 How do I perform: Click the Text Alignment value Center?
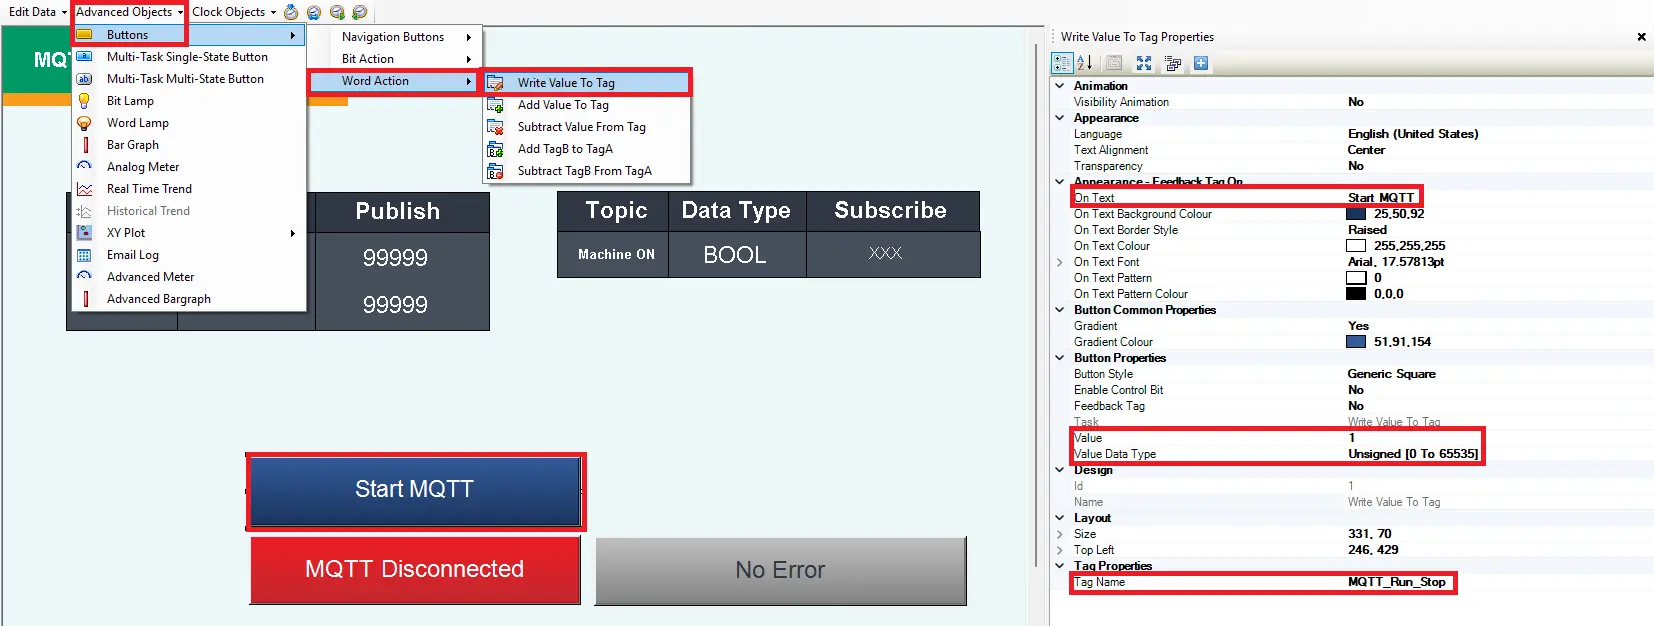pyautogui.click(x=1366, y=150)
